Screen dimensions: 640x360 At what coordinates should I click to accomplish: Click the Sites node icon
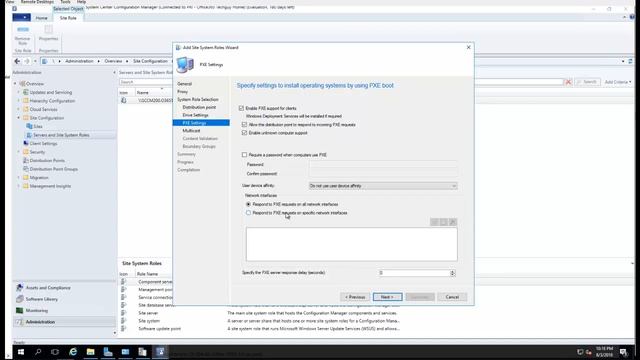29,127
